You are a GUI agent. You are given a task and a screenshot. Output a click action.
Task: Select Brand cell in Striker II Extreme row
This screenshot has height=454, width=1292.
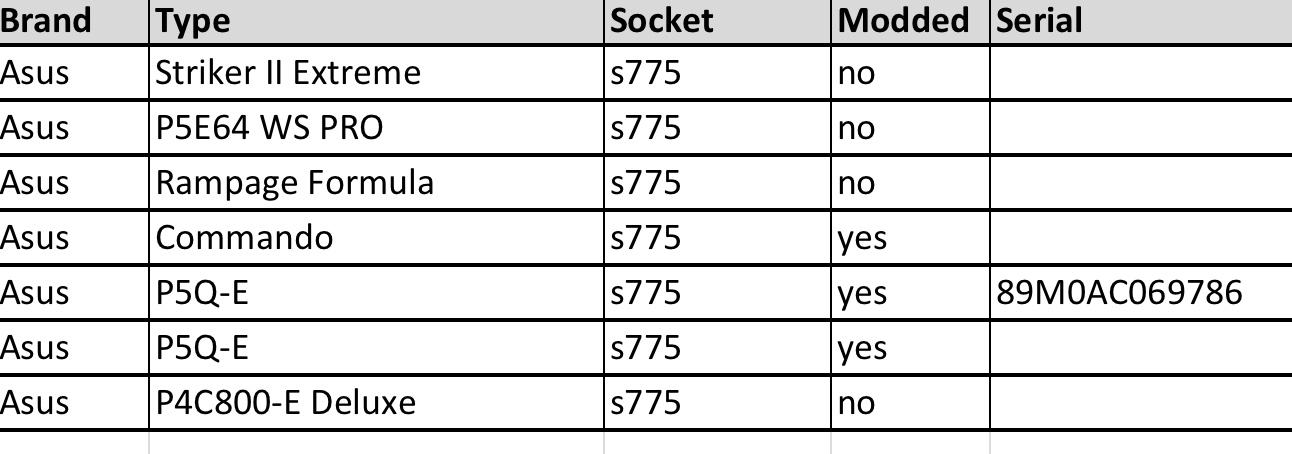tap(74, 73)
